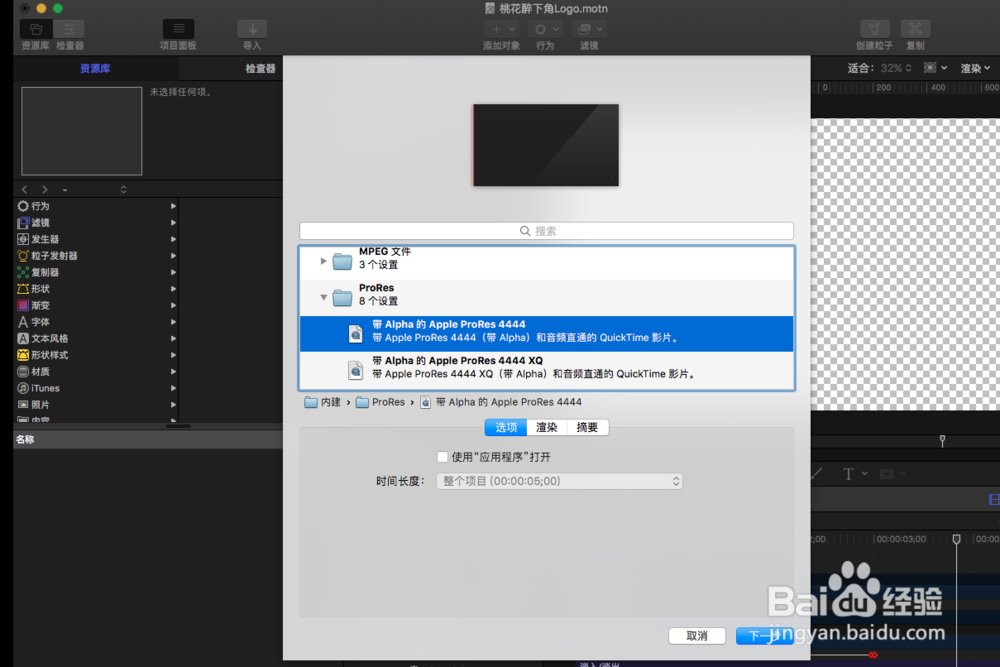Click the 复制 replicate toolbar icon
Viewport: 1000px width, 667px height.
pos(915,29)
